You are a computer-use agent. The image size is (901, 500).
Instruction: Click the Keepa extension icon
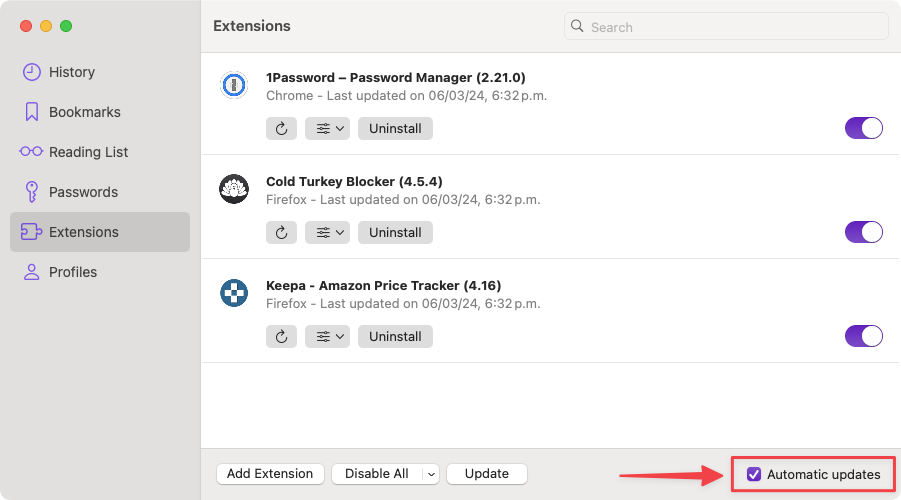pos(234,293)
